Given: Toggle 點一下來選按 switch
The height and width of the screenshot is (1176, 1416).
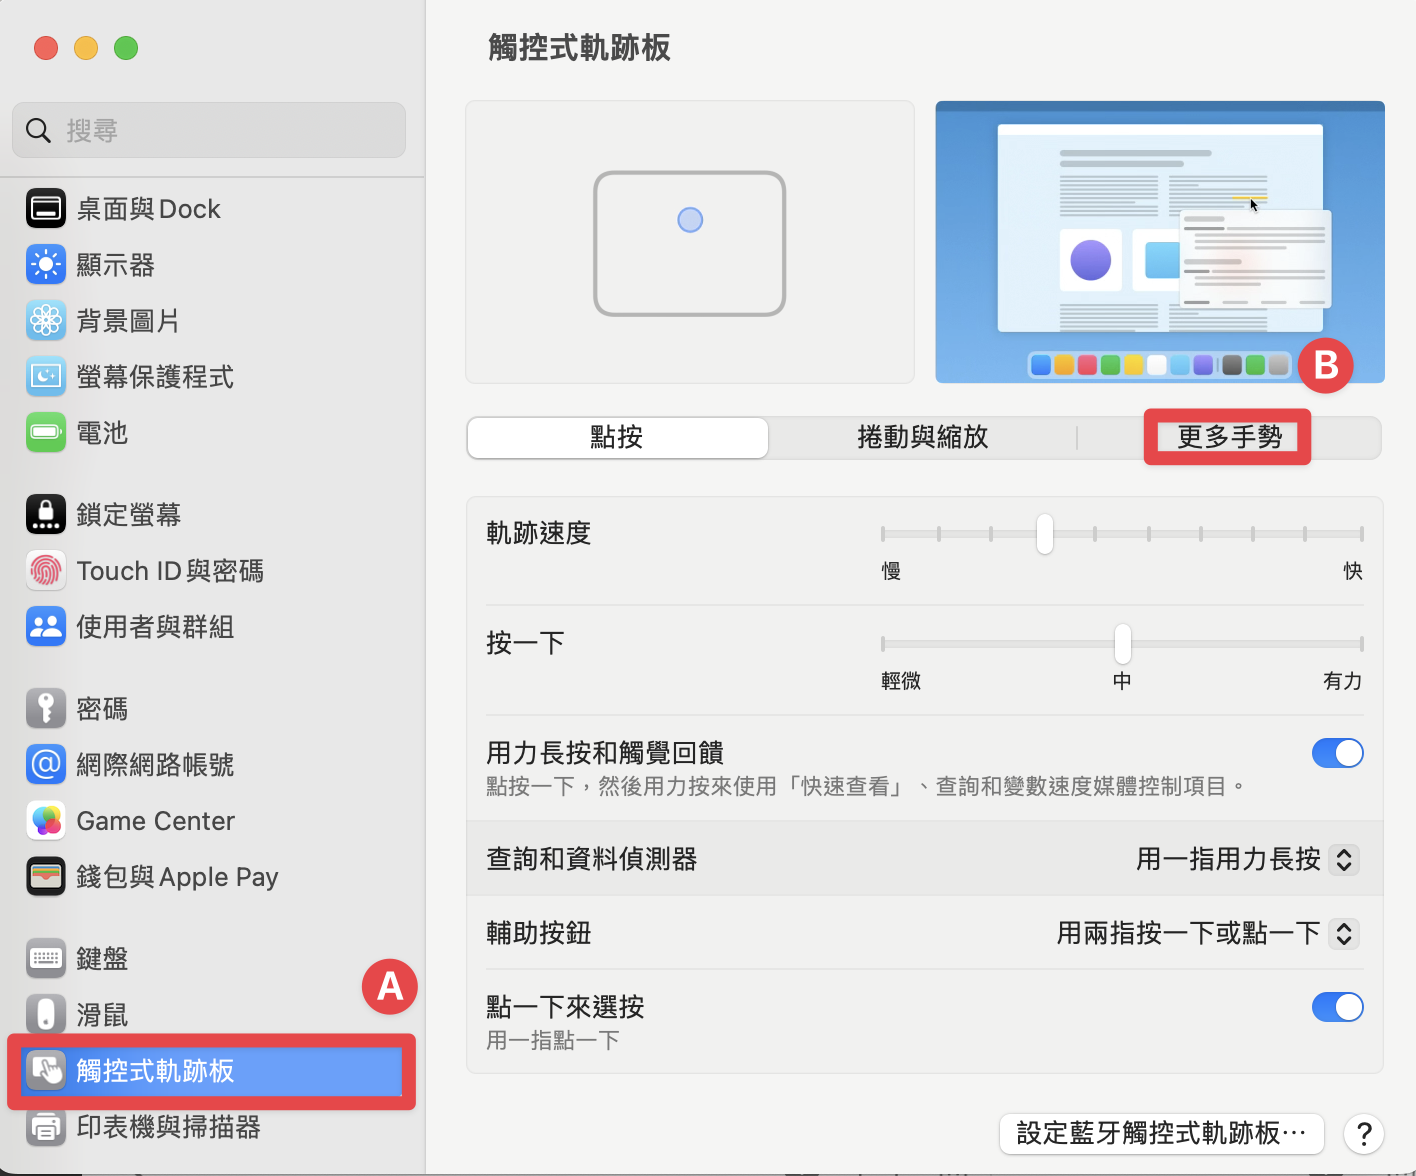Looking at the screenshot, I should [x=1337, y=1007].
